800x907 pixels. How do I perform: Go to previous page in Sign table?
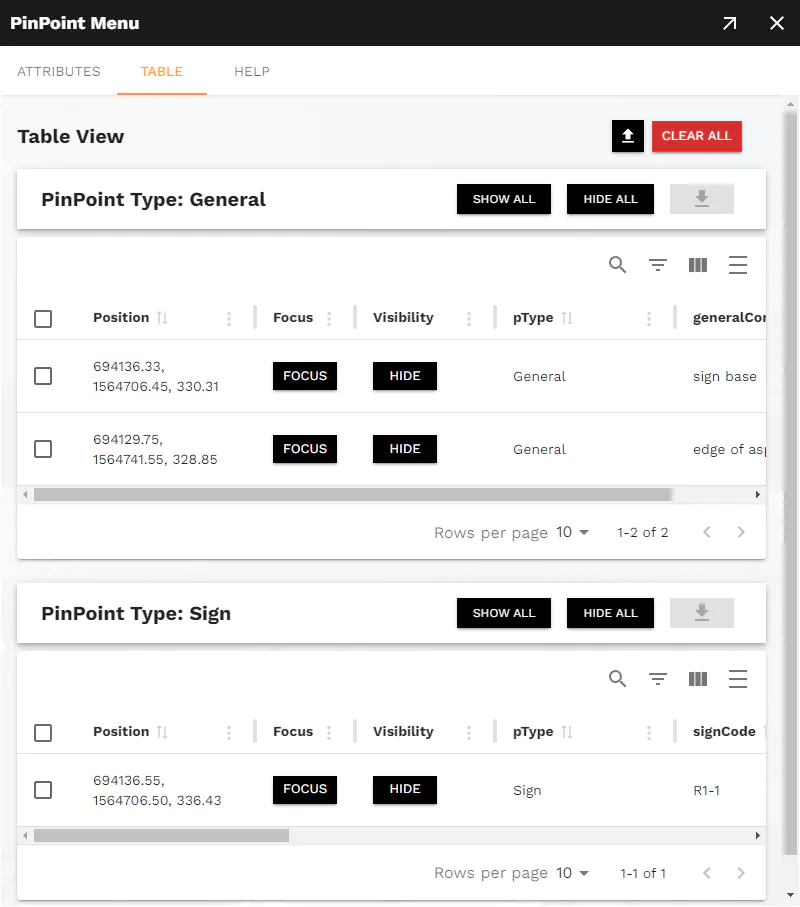click(x=706, y=873)
